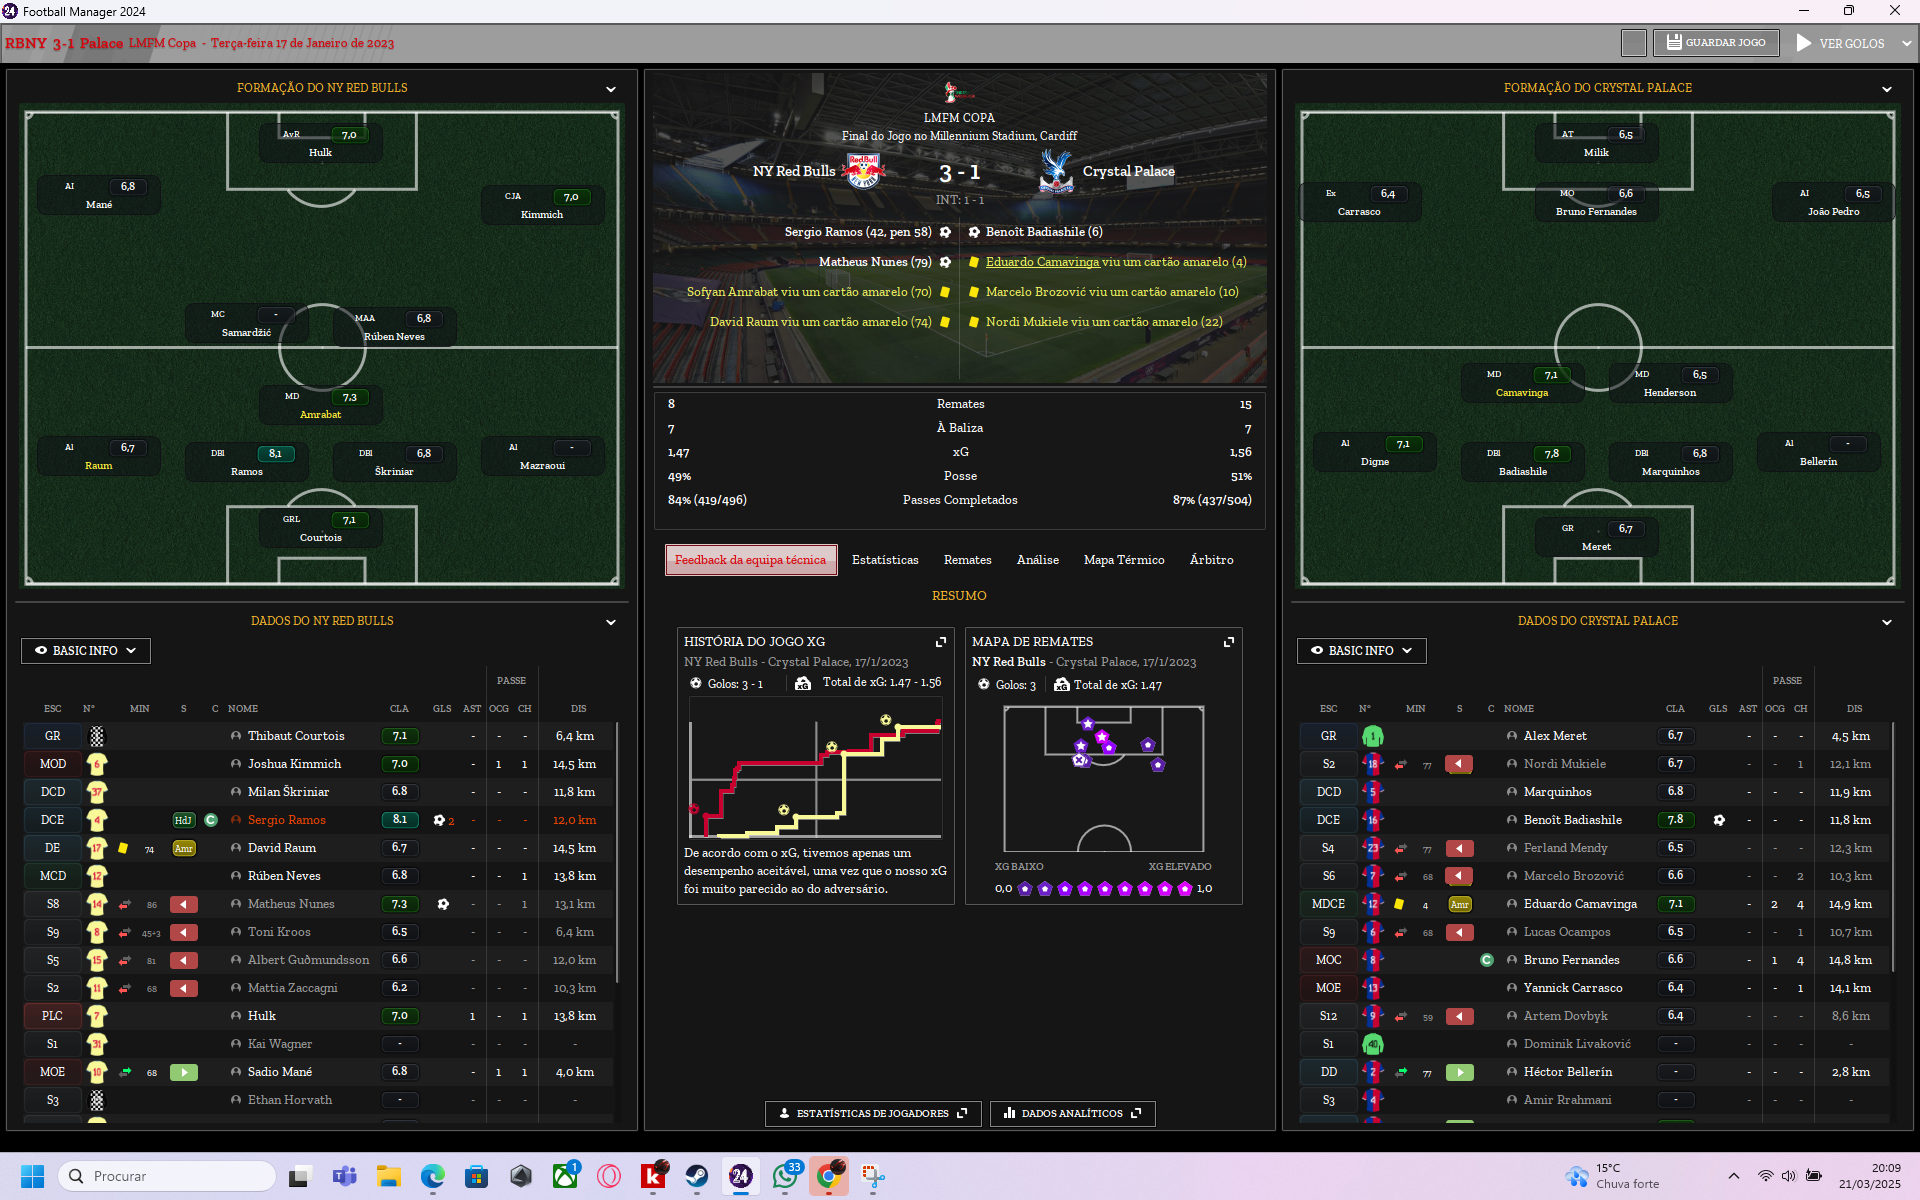This screenshot has height=1200, width=1920.
Task: Click Milik token on Crystal Palace pitch
Action: tap(1597, 143)
